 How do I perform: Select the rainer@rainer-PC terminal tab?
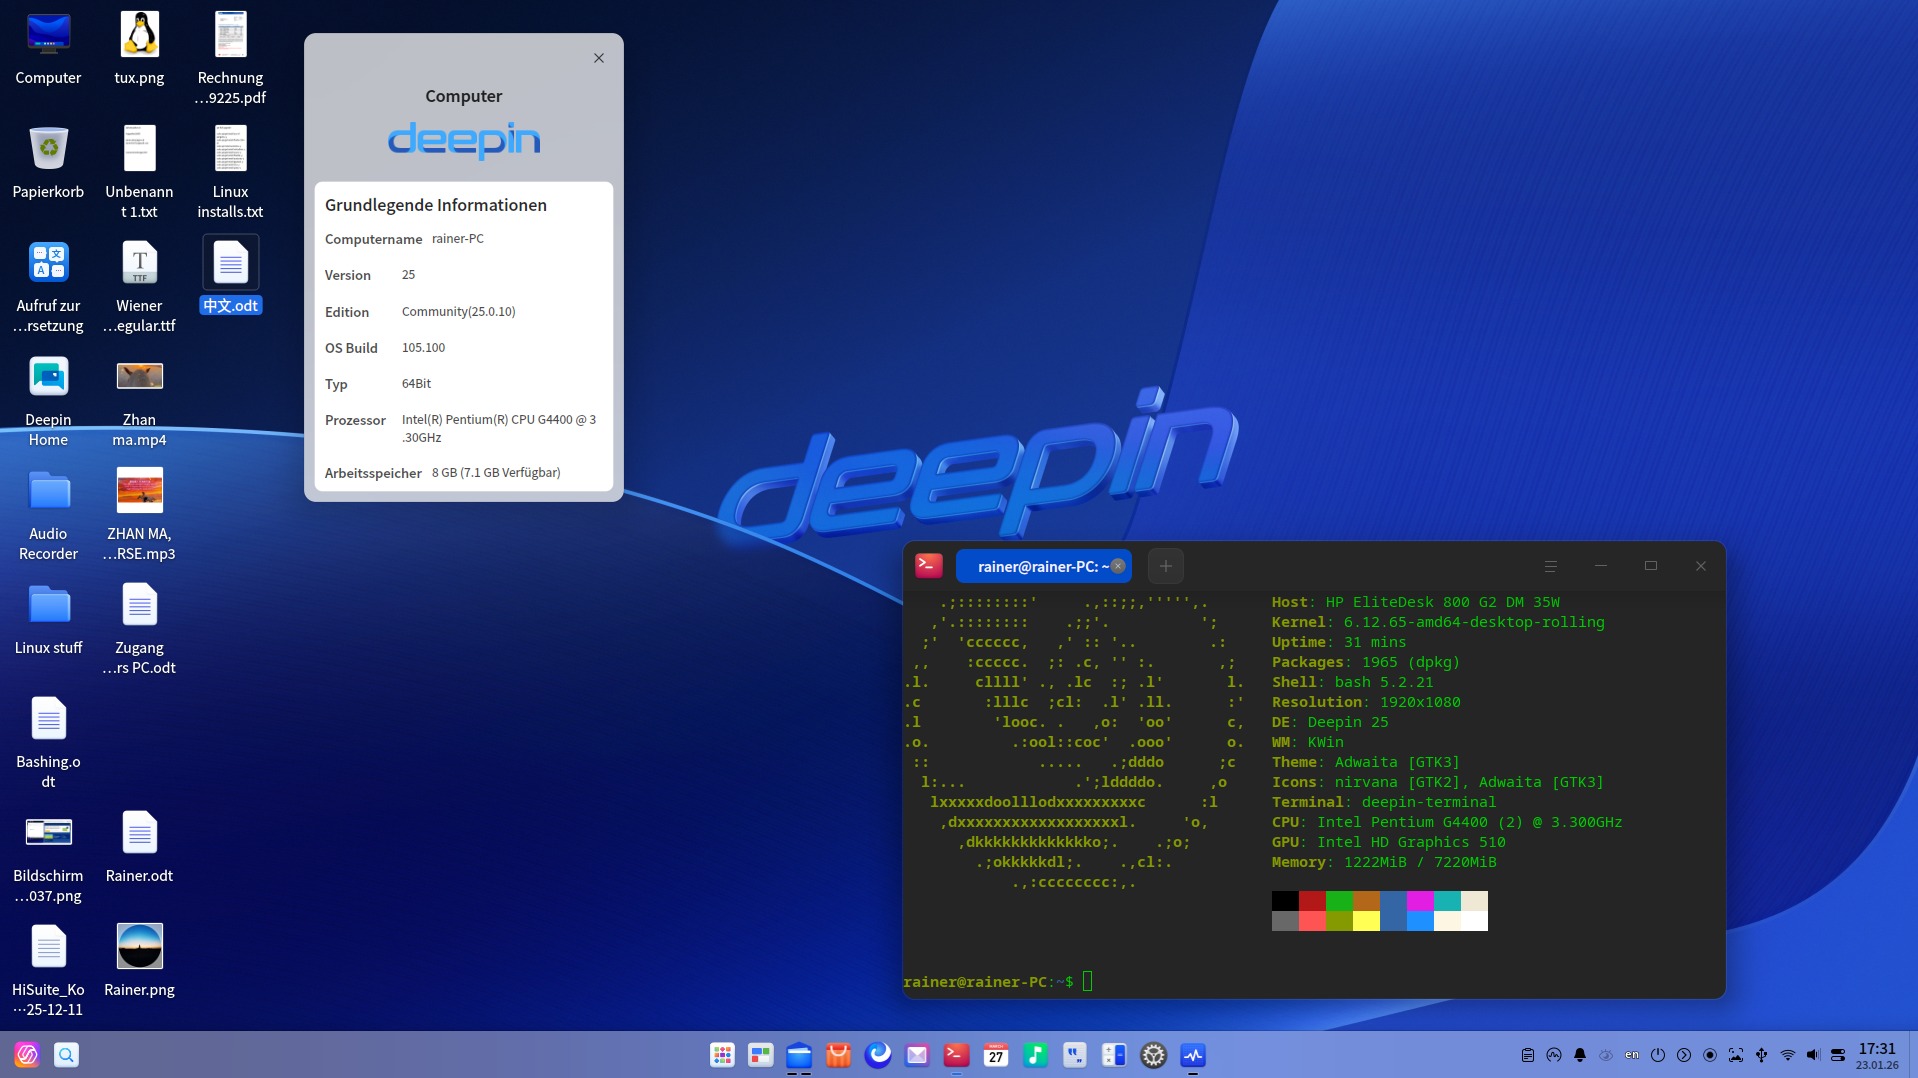1035,566
